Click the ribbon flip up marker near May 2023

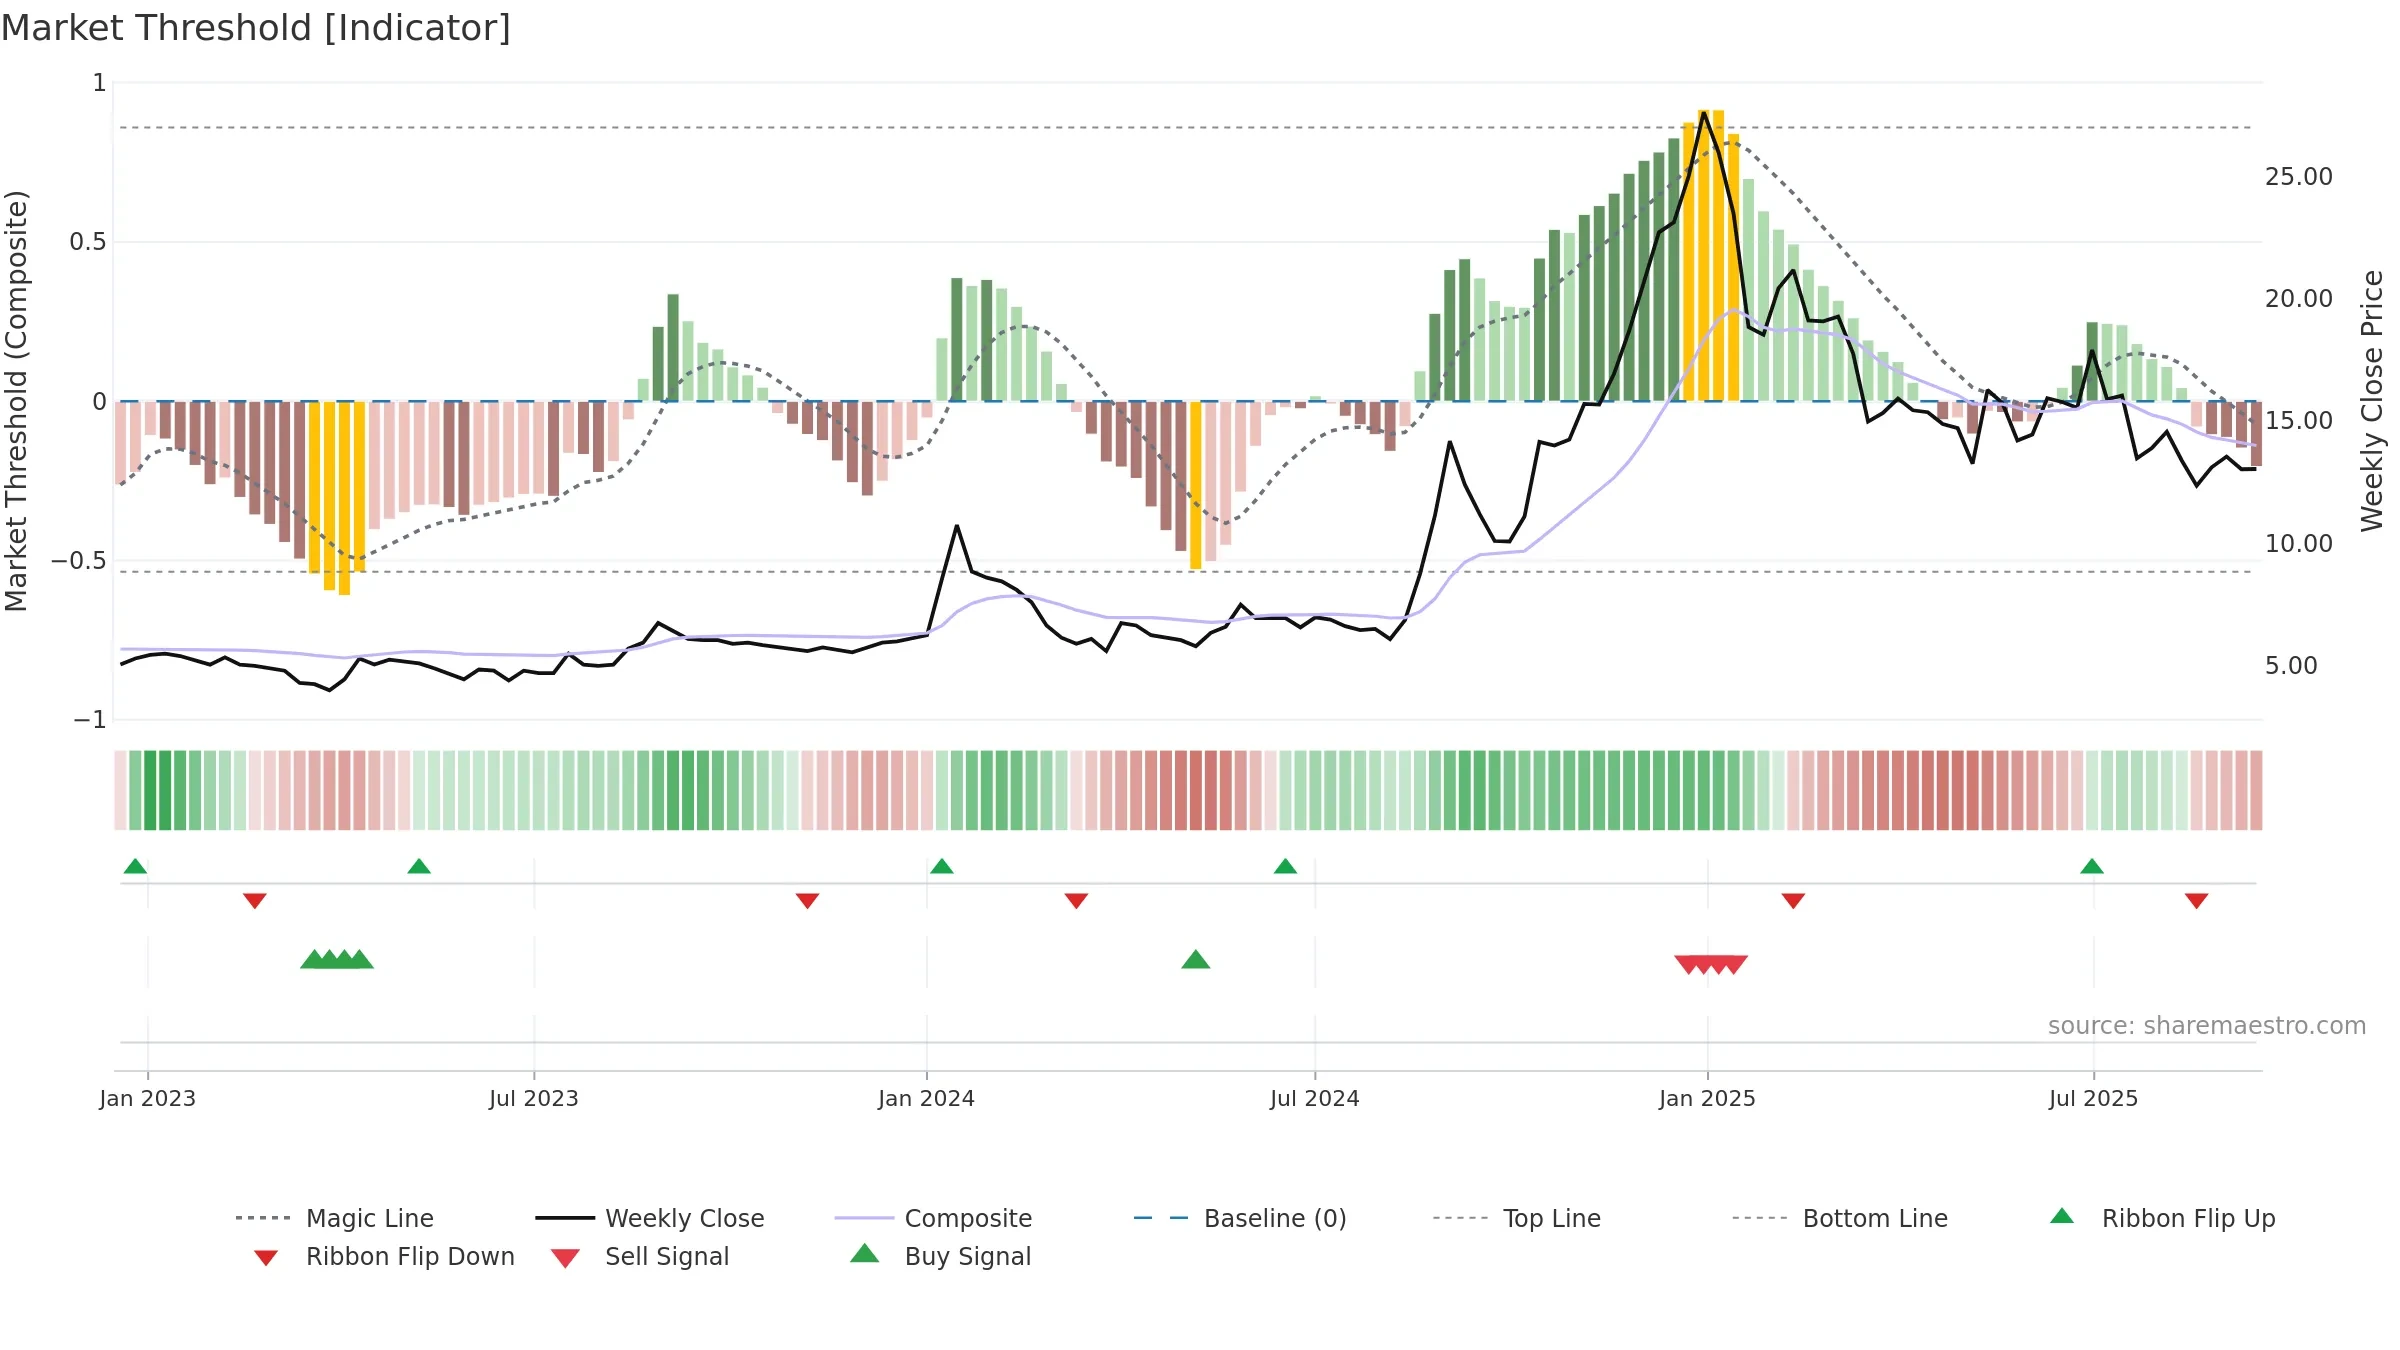tap(419, 866)
